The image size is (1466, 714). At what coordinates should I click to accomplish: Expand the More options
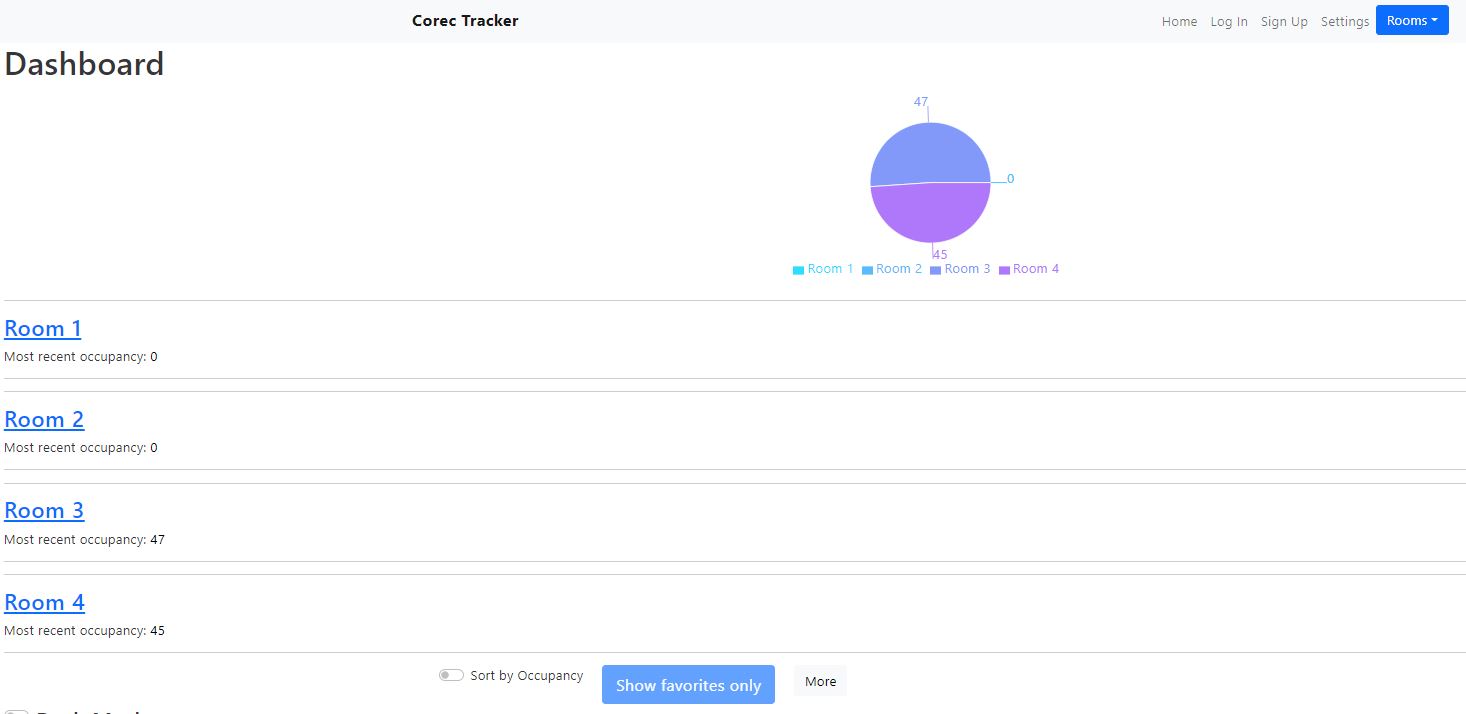(819, 681)
